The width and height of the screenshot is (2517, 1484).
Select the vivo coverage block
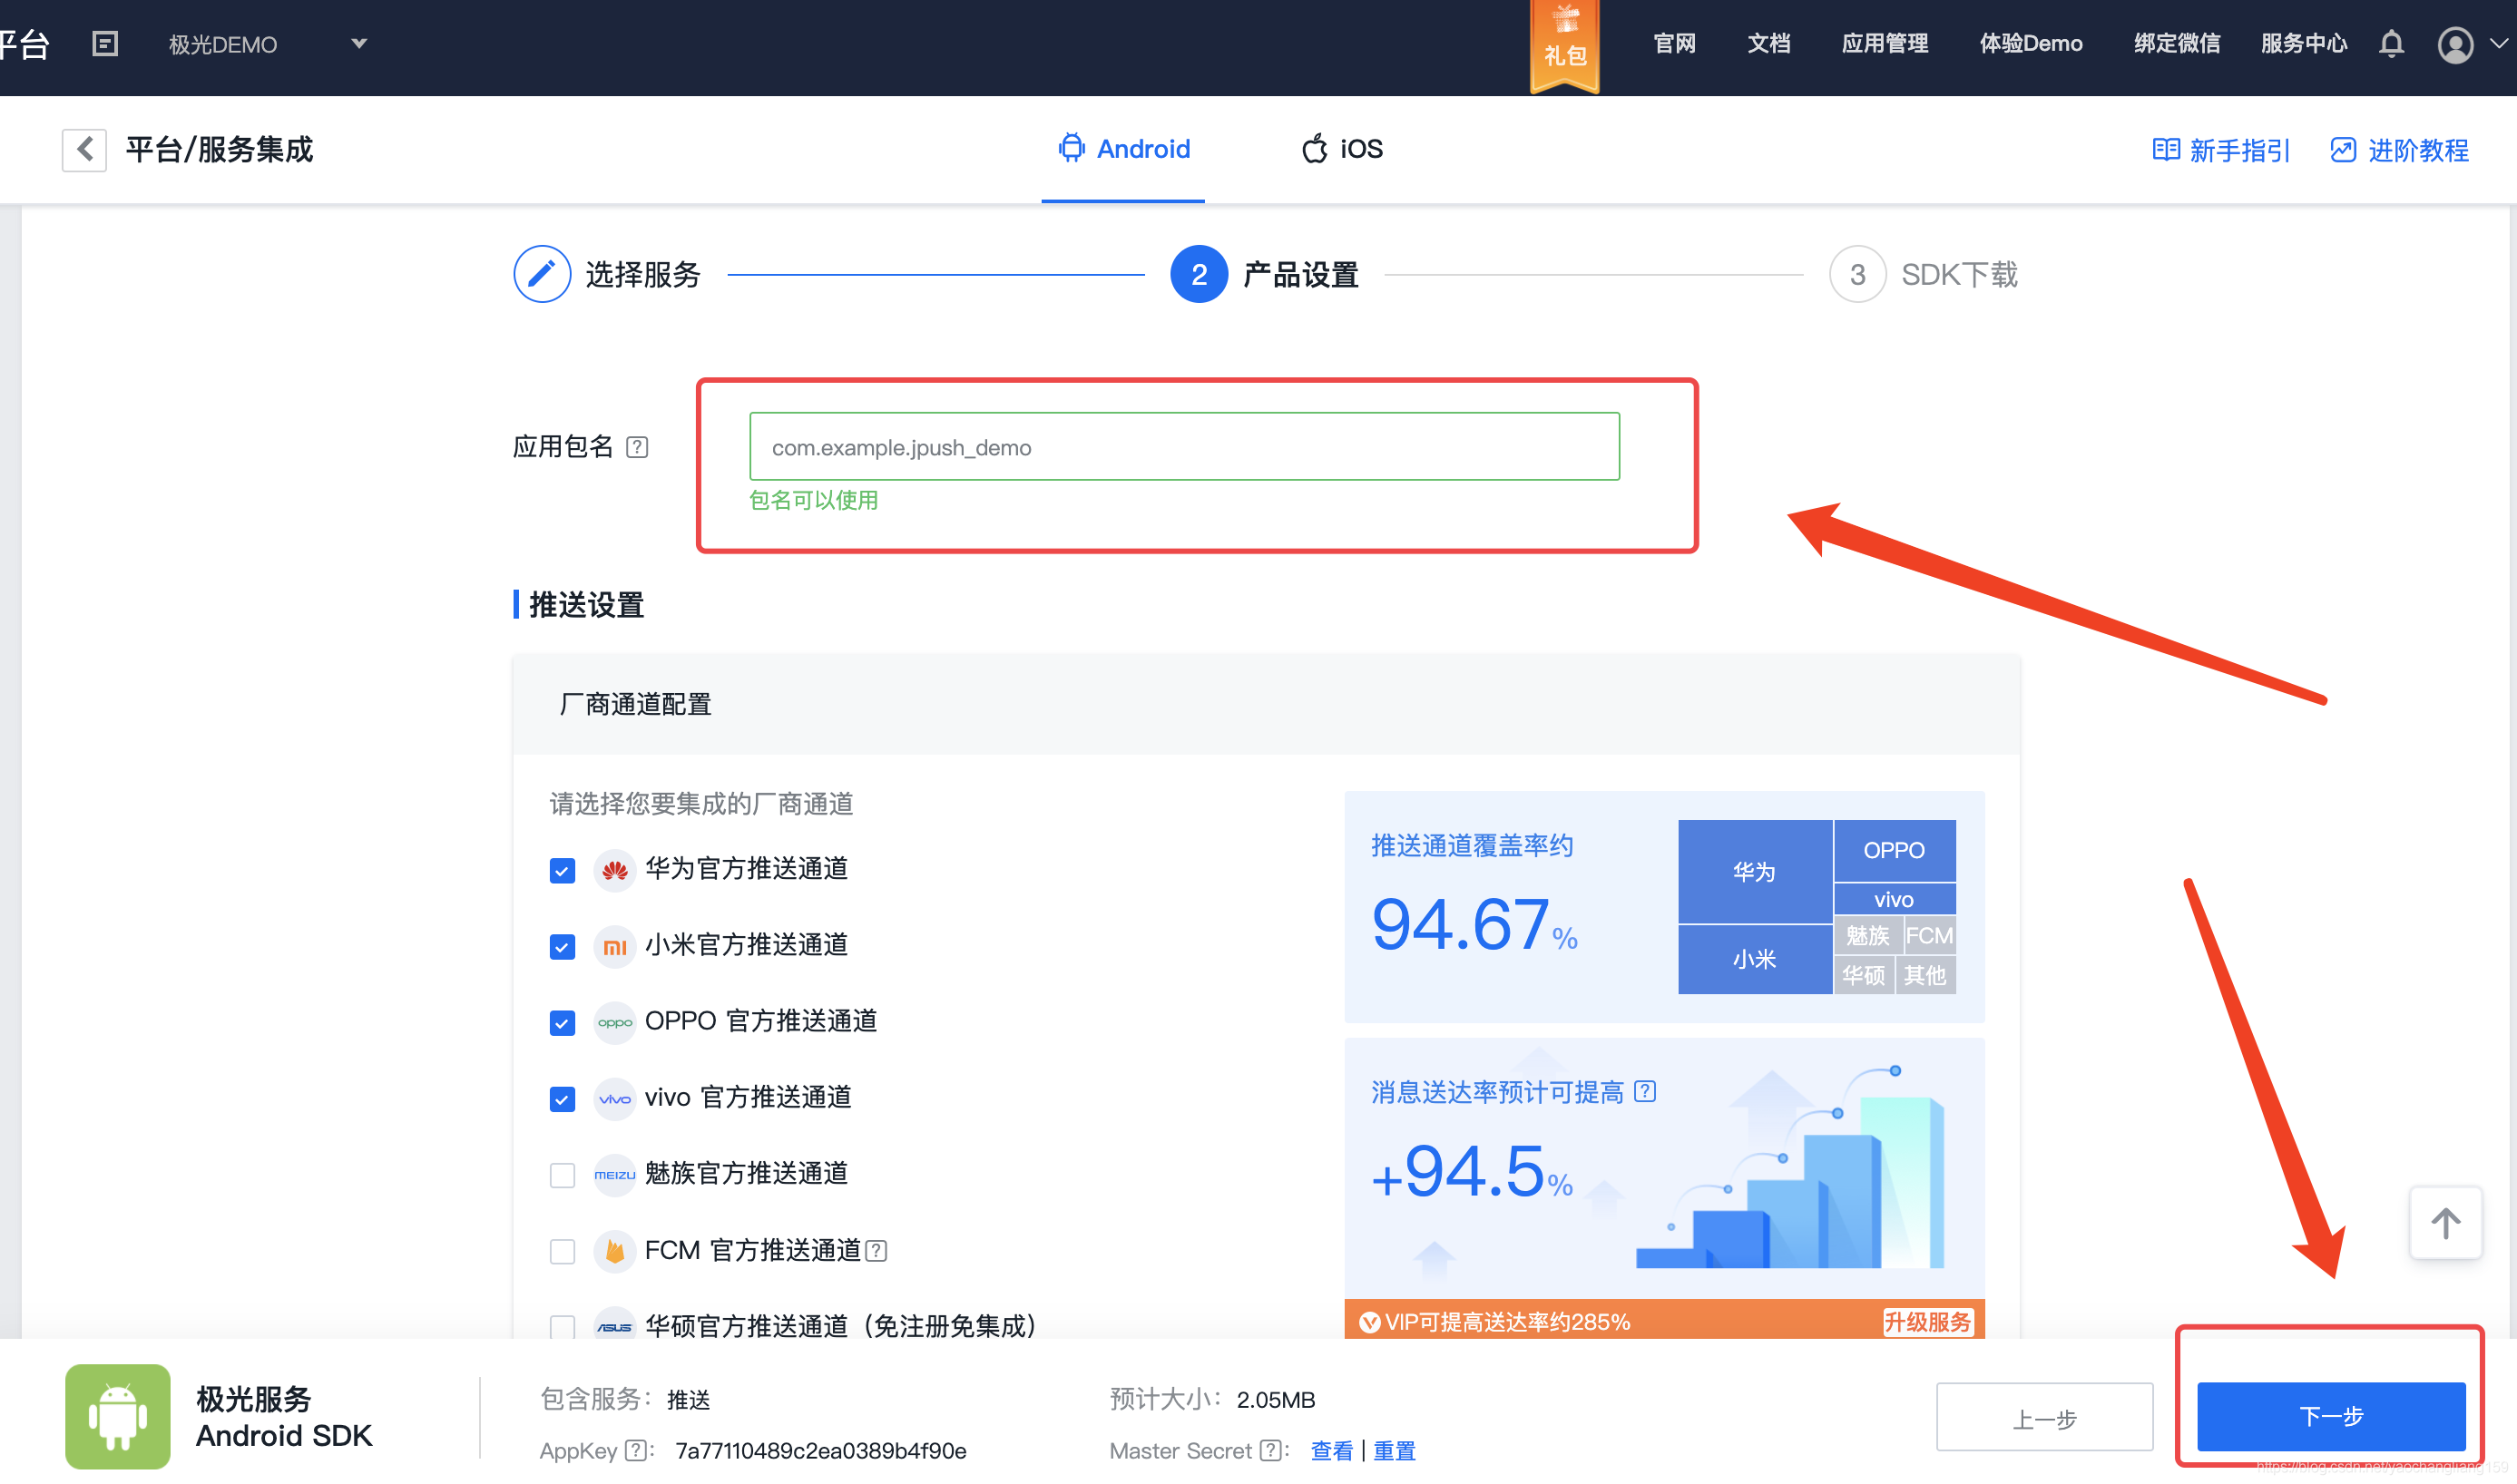point(1894,899)
